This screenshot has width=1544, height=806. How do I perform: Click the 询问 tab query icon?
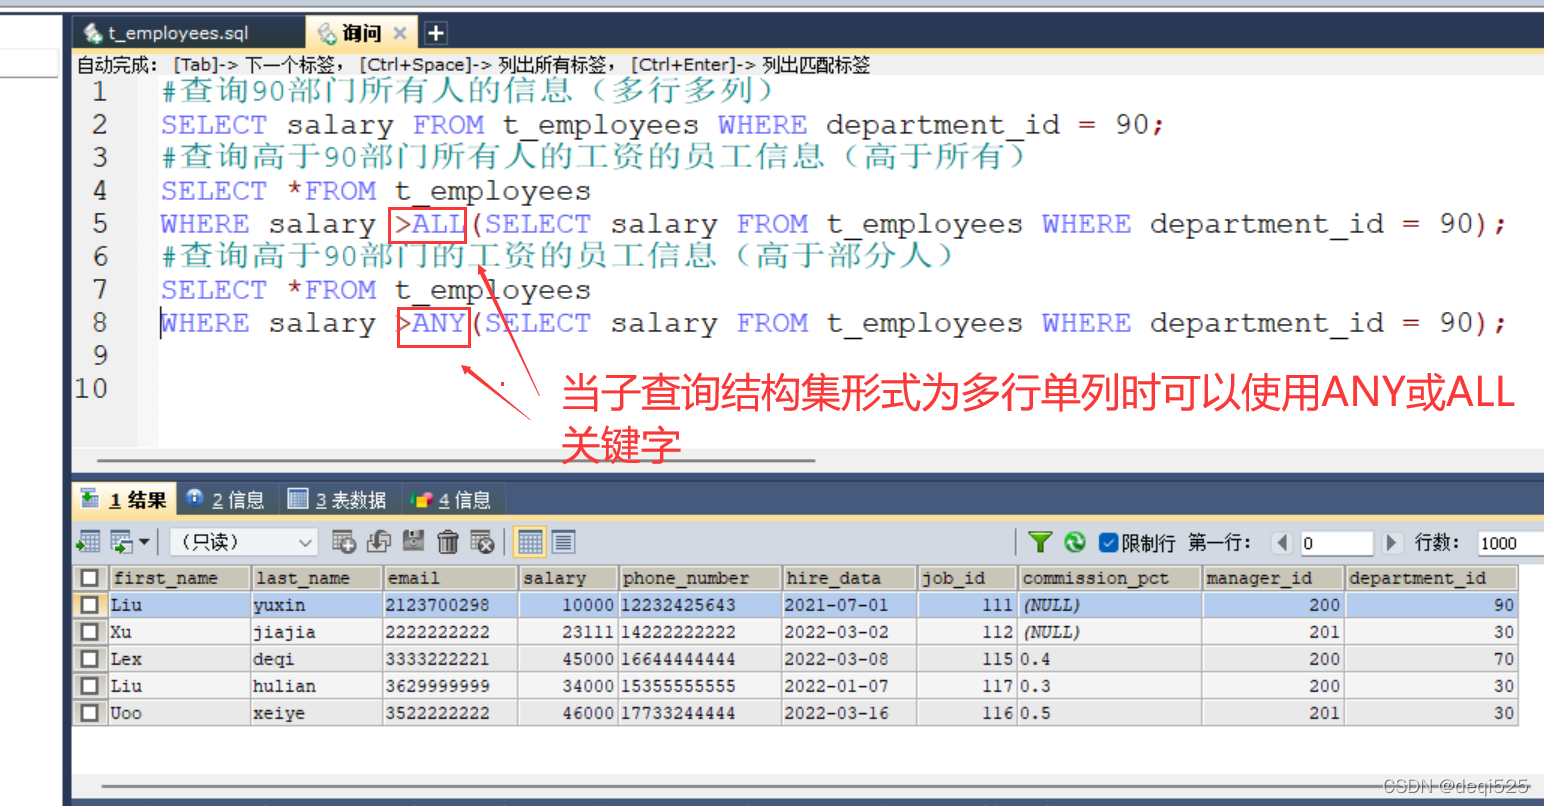coord(326,34)
